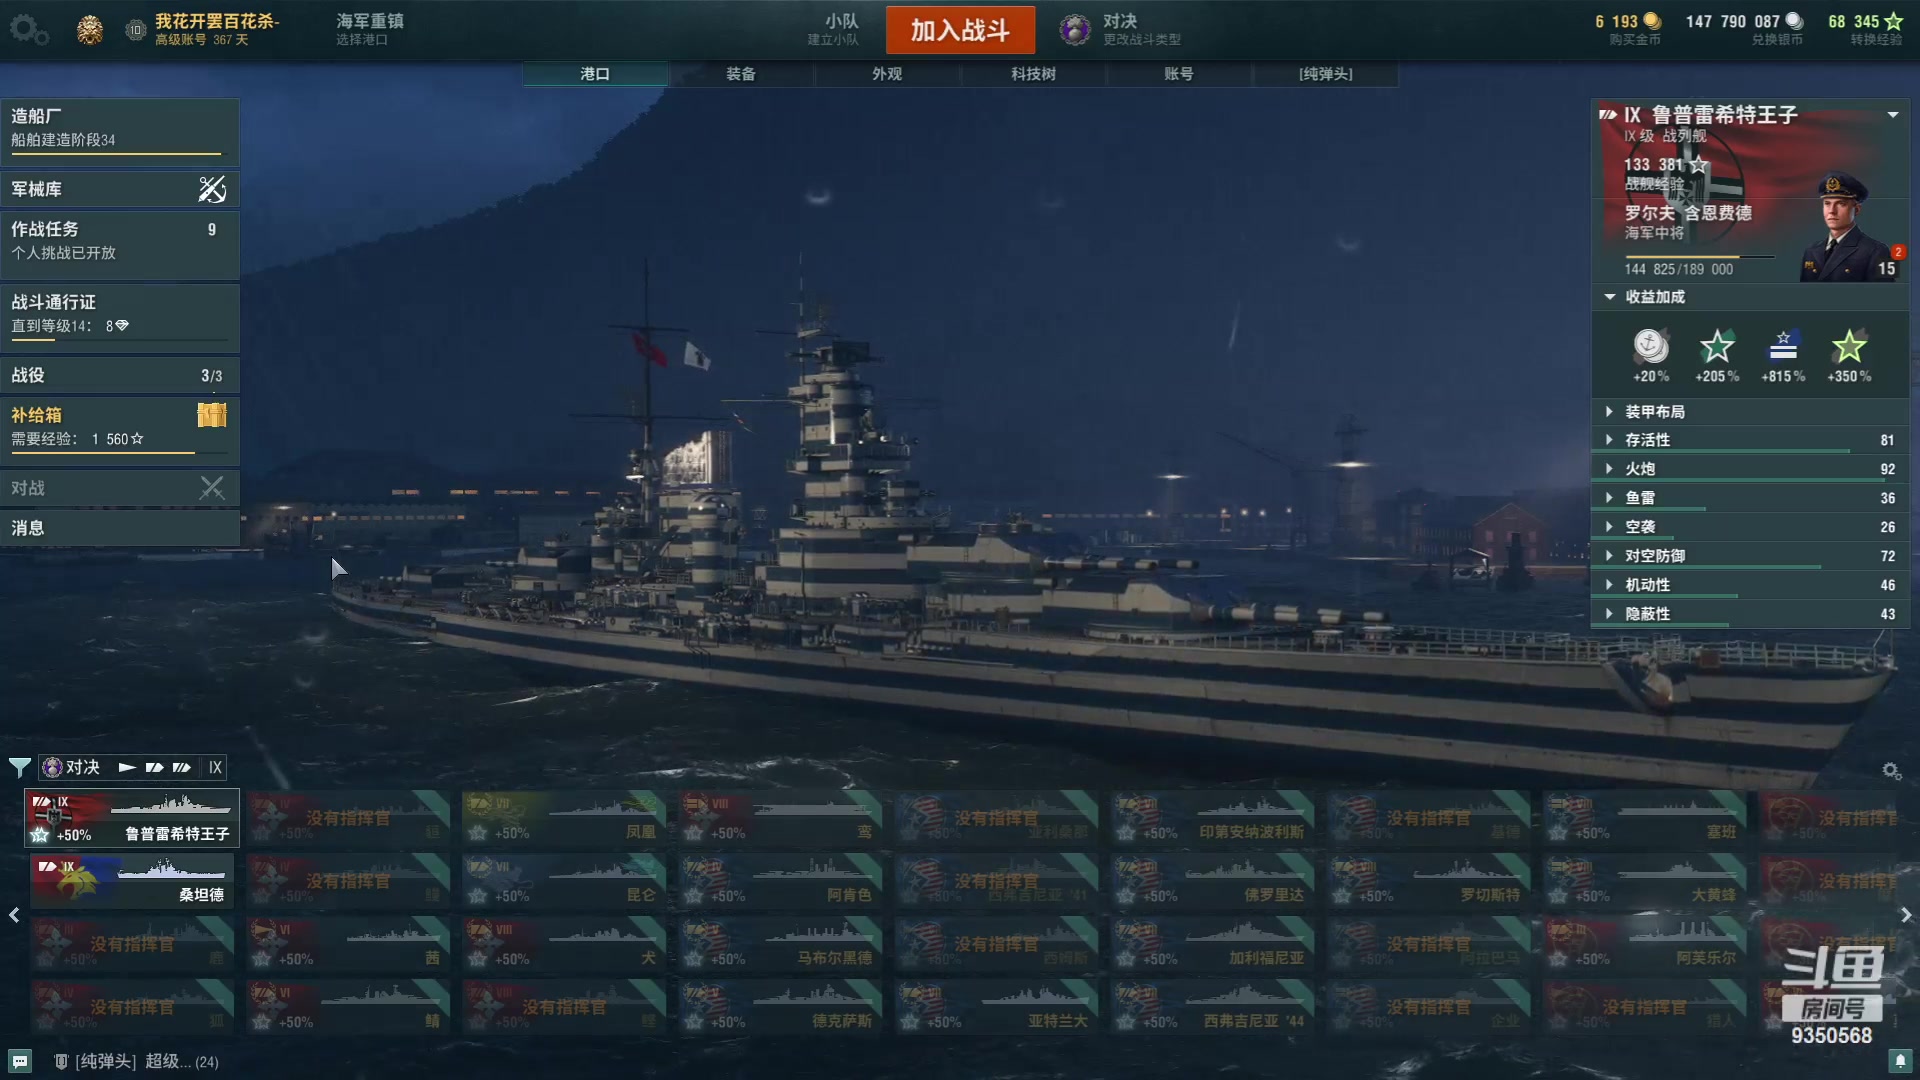
Task: Switch to the 装备 equipment tab
Action: [741, 74]
